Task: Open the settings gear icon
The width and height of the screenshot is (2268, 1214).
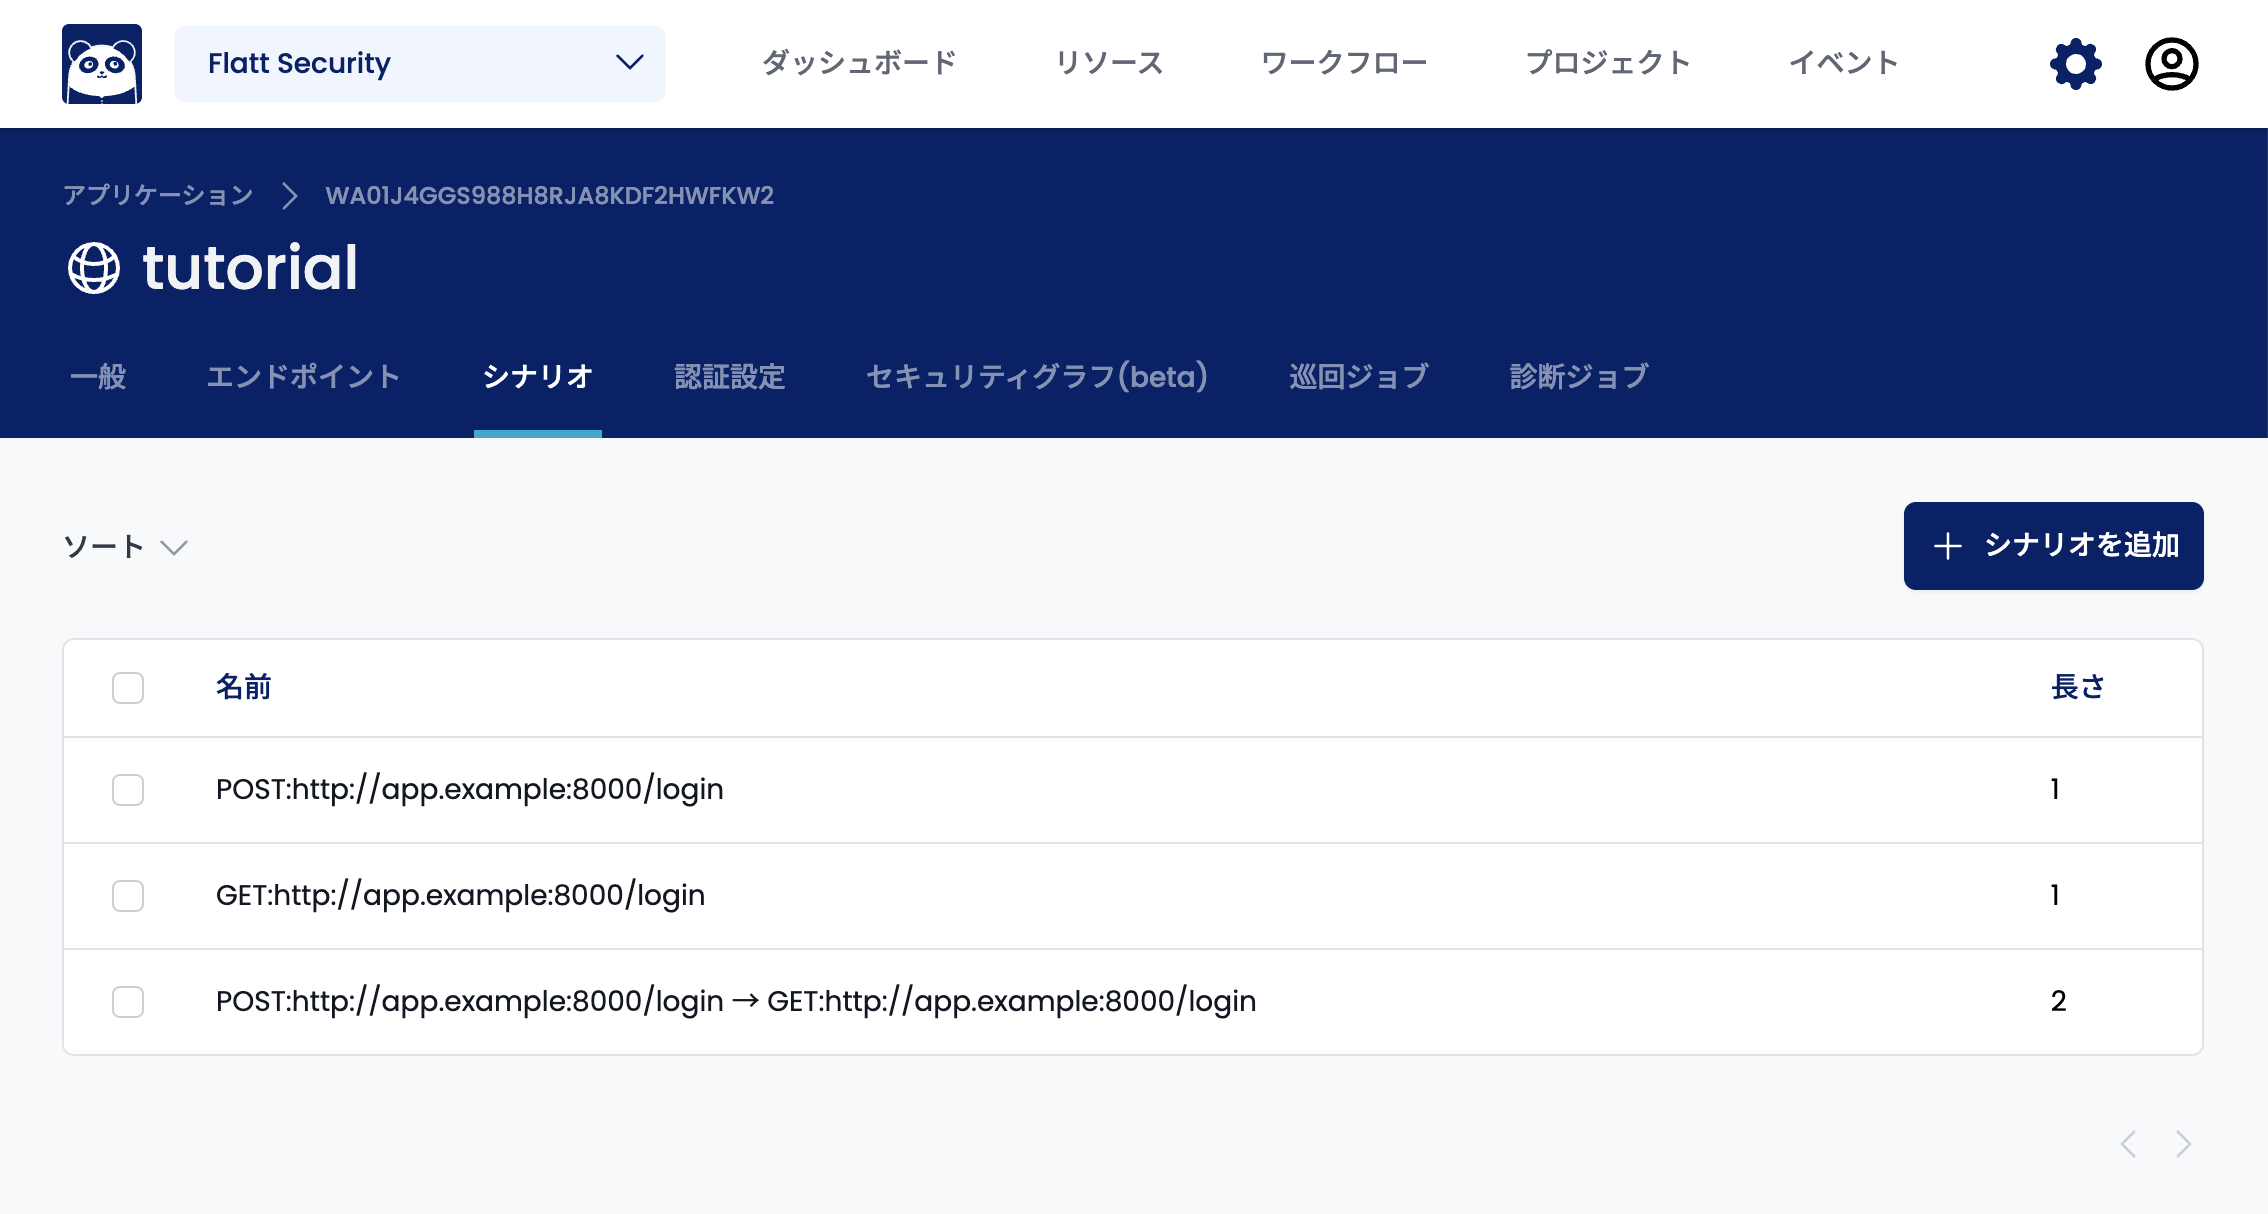Action: (x=2076, y=64)
